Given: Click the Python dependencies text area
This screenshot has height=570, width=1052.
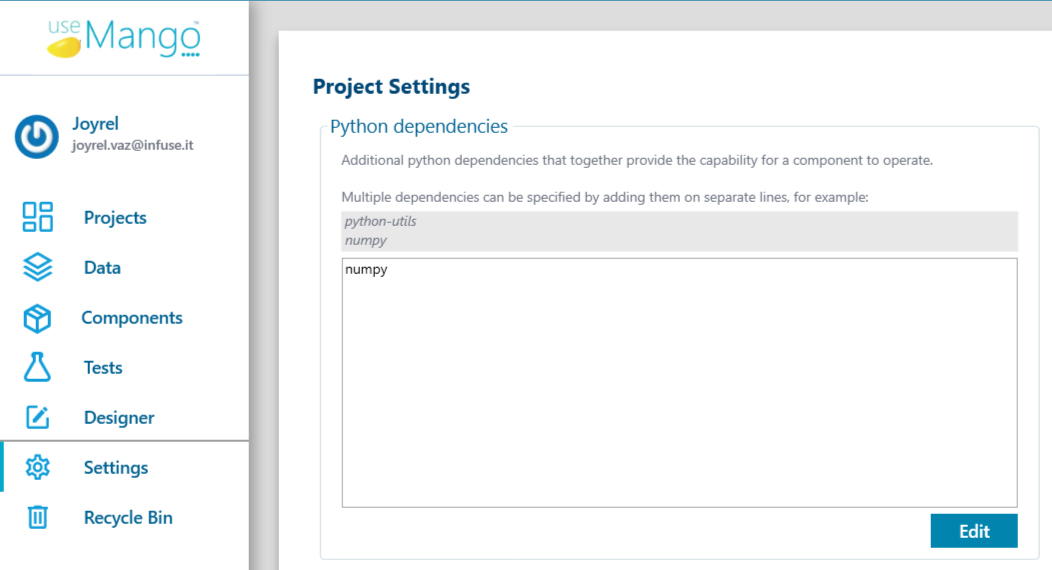Looking at the screenshot, I should click(x=679, y=383).
